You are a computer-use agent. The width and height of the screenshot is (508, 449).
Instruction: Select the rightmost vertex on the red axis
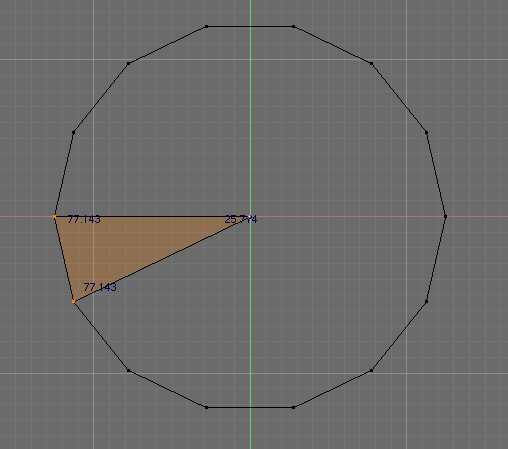(x=445, y=217)
